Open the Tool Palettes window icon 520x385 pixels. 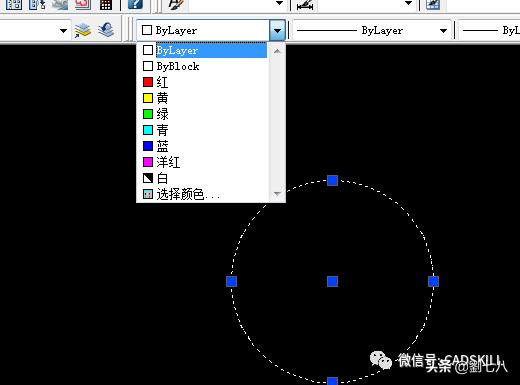pos(37,4)
